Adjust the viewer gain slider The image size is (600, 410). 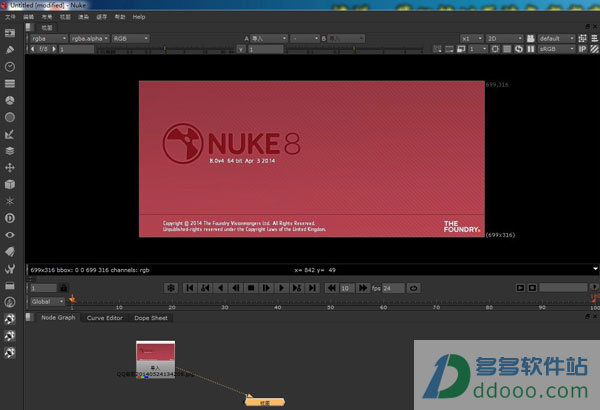click(165, 49)
